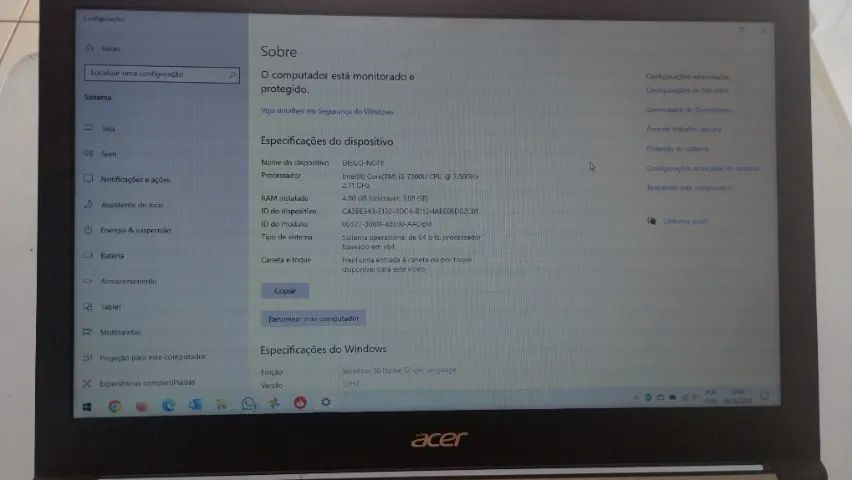
Task: Click the Settings gear on taskbar
Action: coord(325,402)
